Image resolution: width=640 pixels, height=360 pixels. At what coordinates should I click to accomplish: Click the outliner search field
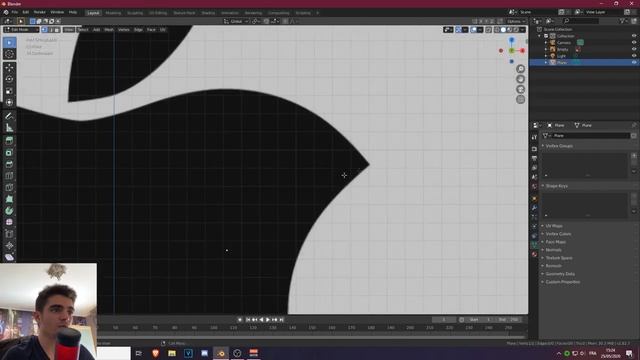(581, 21)
